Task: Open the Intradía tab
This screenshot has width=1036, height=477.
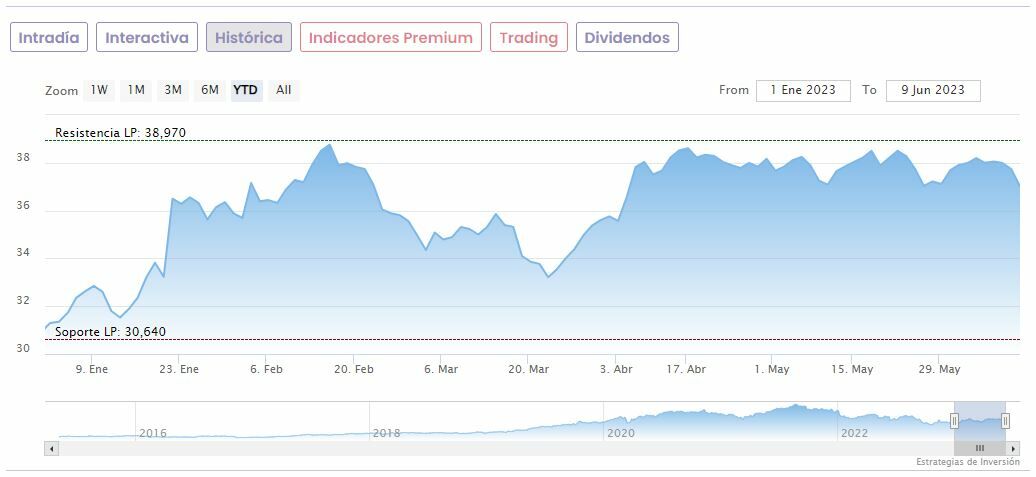Action: coord(49,38)
